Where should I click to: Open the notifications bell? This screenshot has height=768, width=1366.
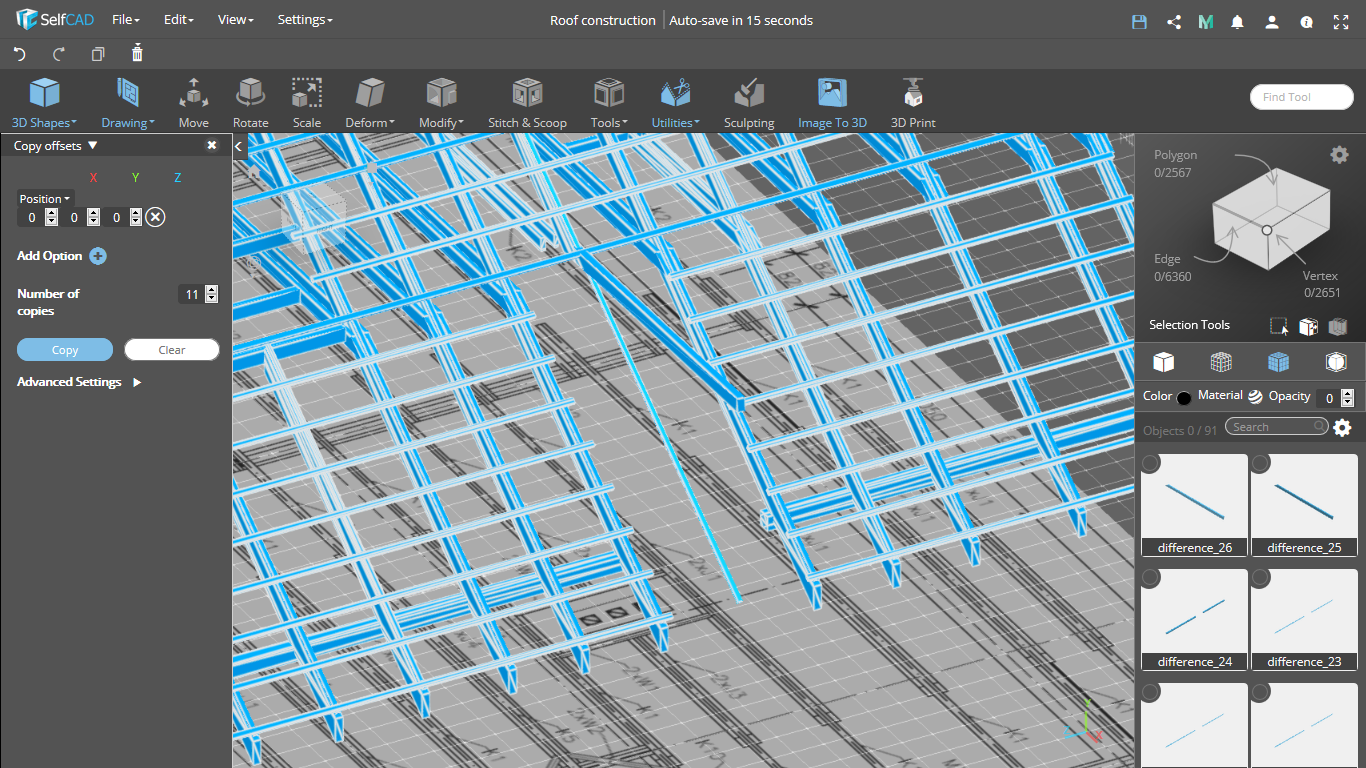point(1238,21)
